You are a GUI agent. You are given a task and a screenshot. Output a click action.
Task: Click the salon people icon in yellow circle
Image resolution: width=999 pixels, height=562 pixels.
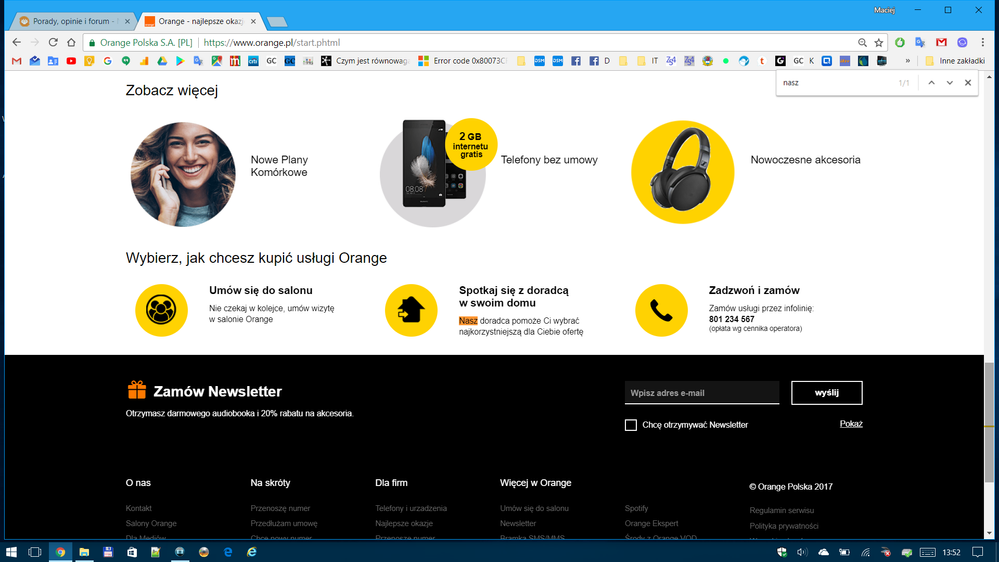click(161, 310)
